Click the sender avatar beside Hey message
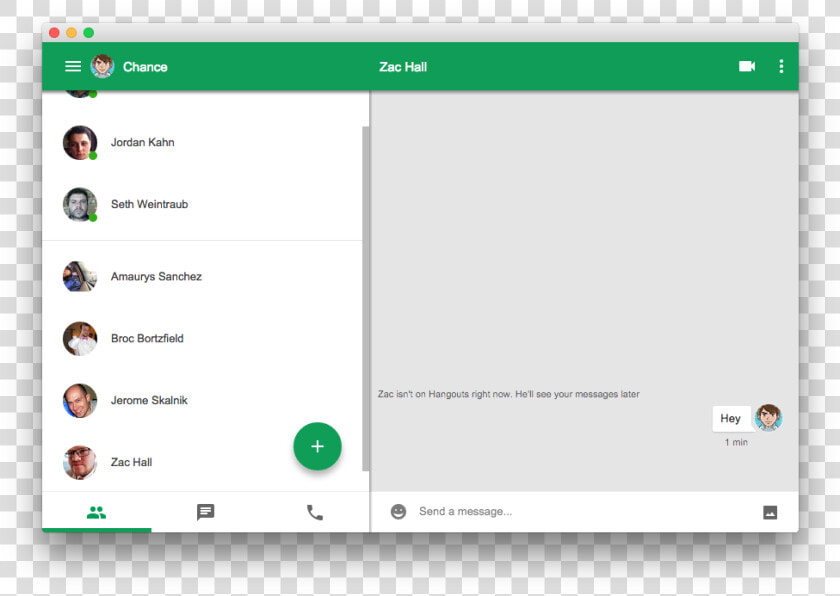Screen dimensions: 840x596 768,418
